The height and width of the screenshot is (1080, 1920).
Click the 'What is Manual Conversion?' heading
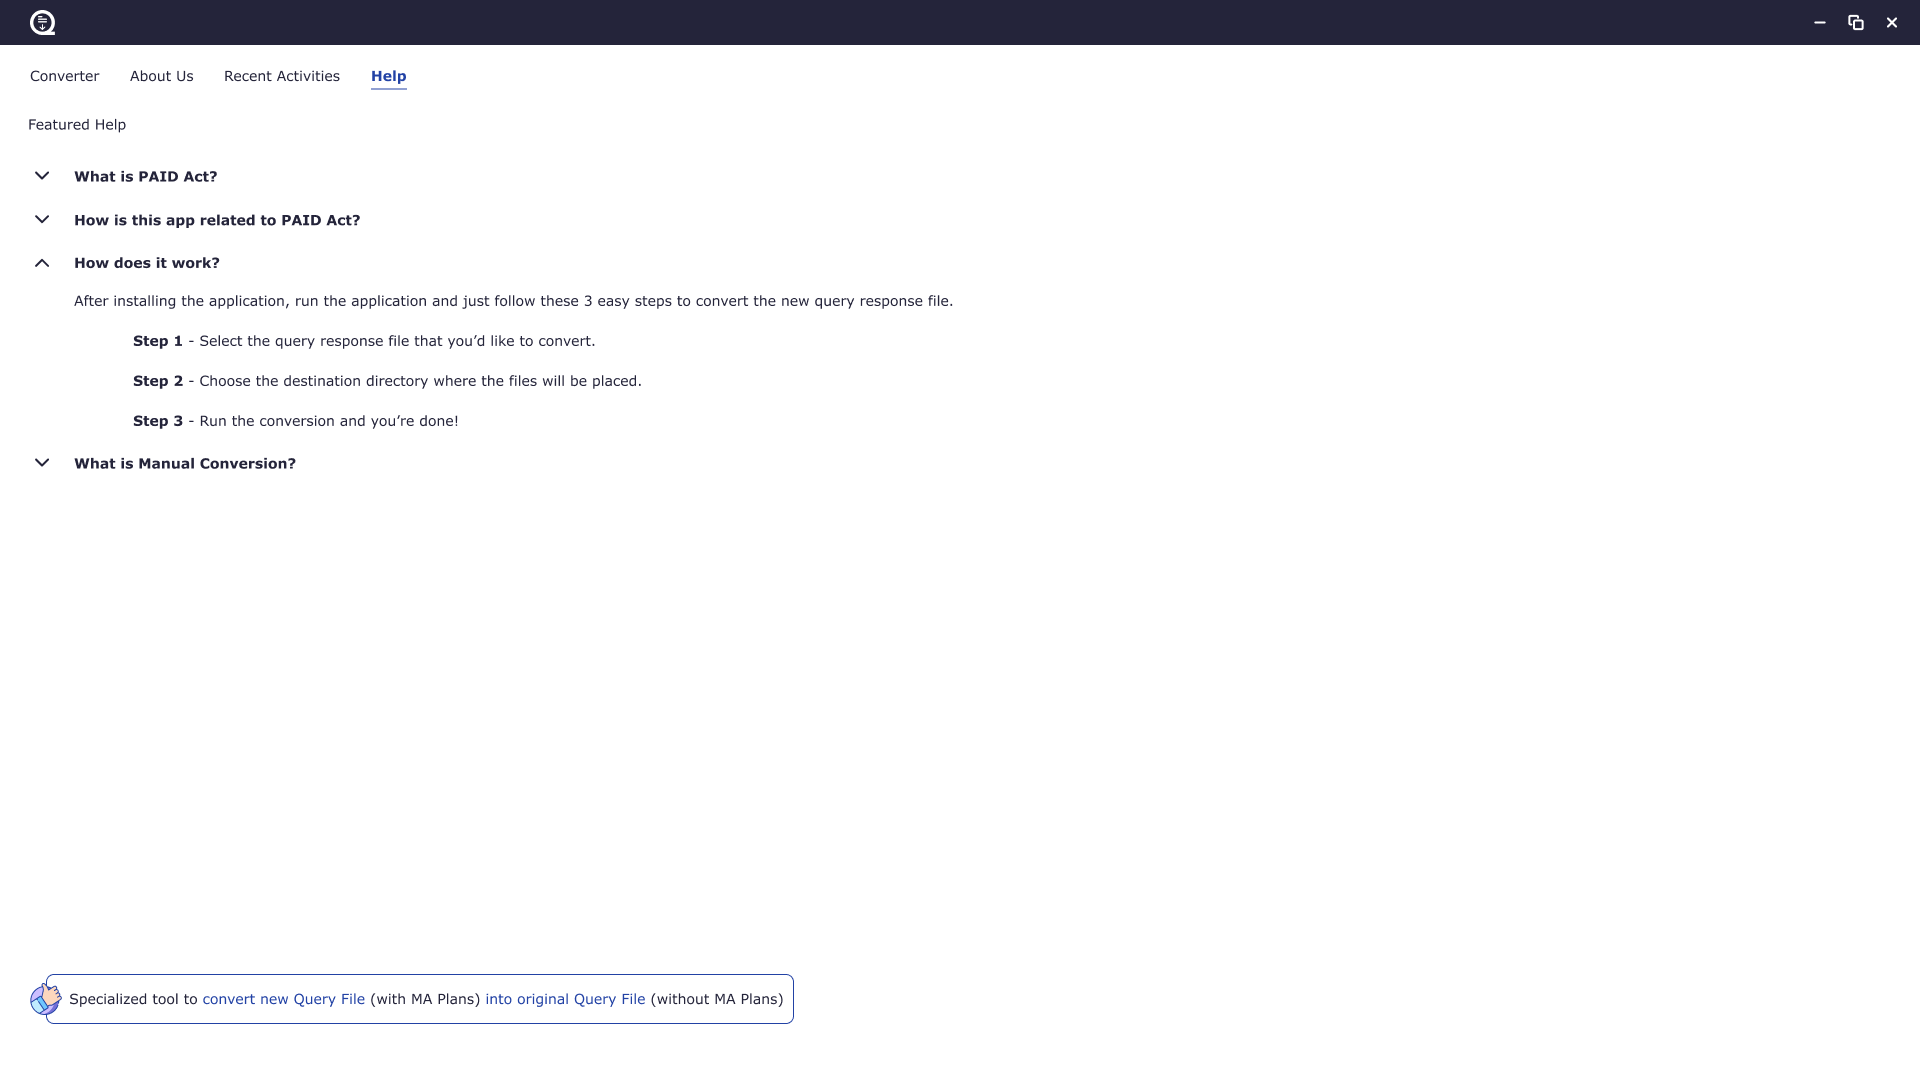(185, 463)
